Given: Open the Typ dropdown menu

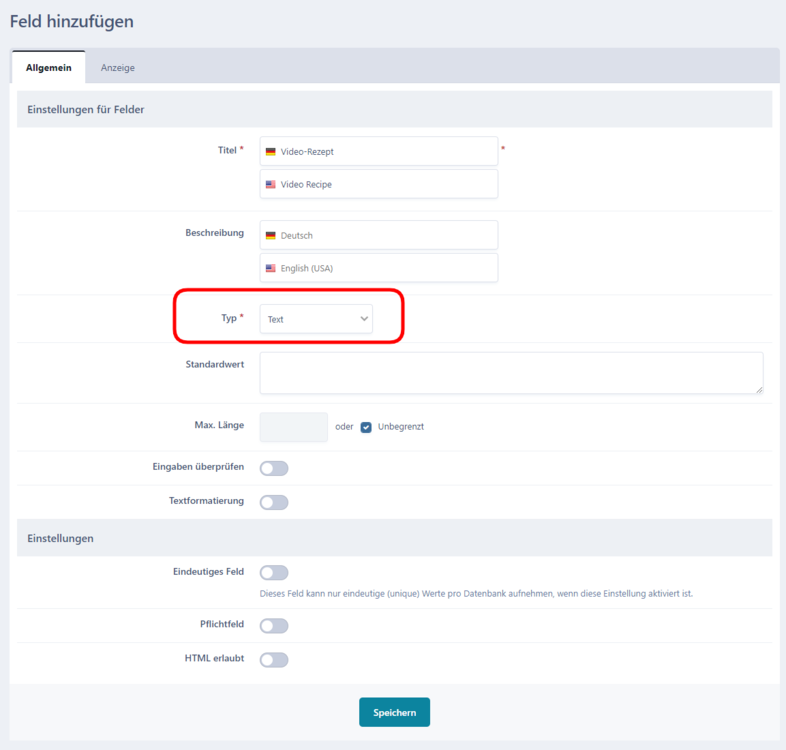Looking at the screenshot, I should (315, 319).
